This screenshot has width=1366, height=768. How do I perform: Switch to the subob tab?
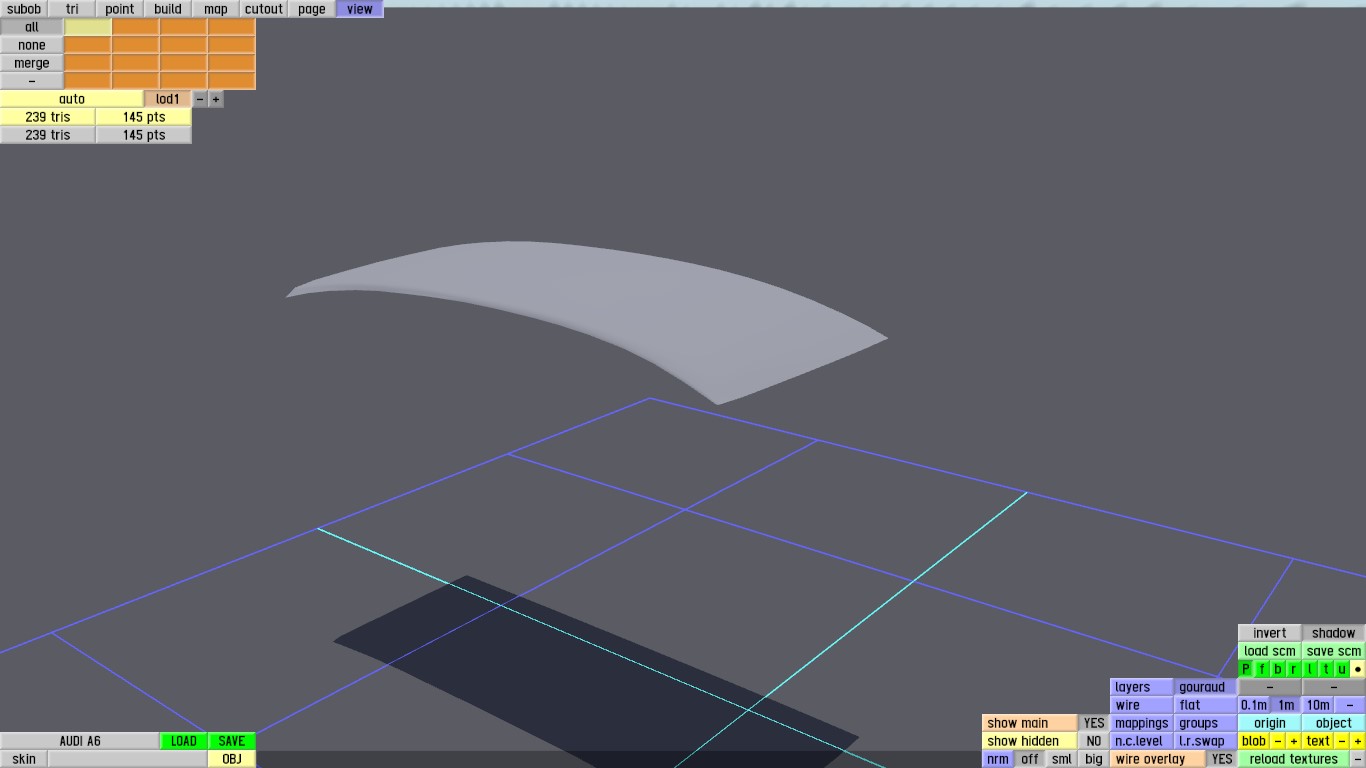coord(24,9)
